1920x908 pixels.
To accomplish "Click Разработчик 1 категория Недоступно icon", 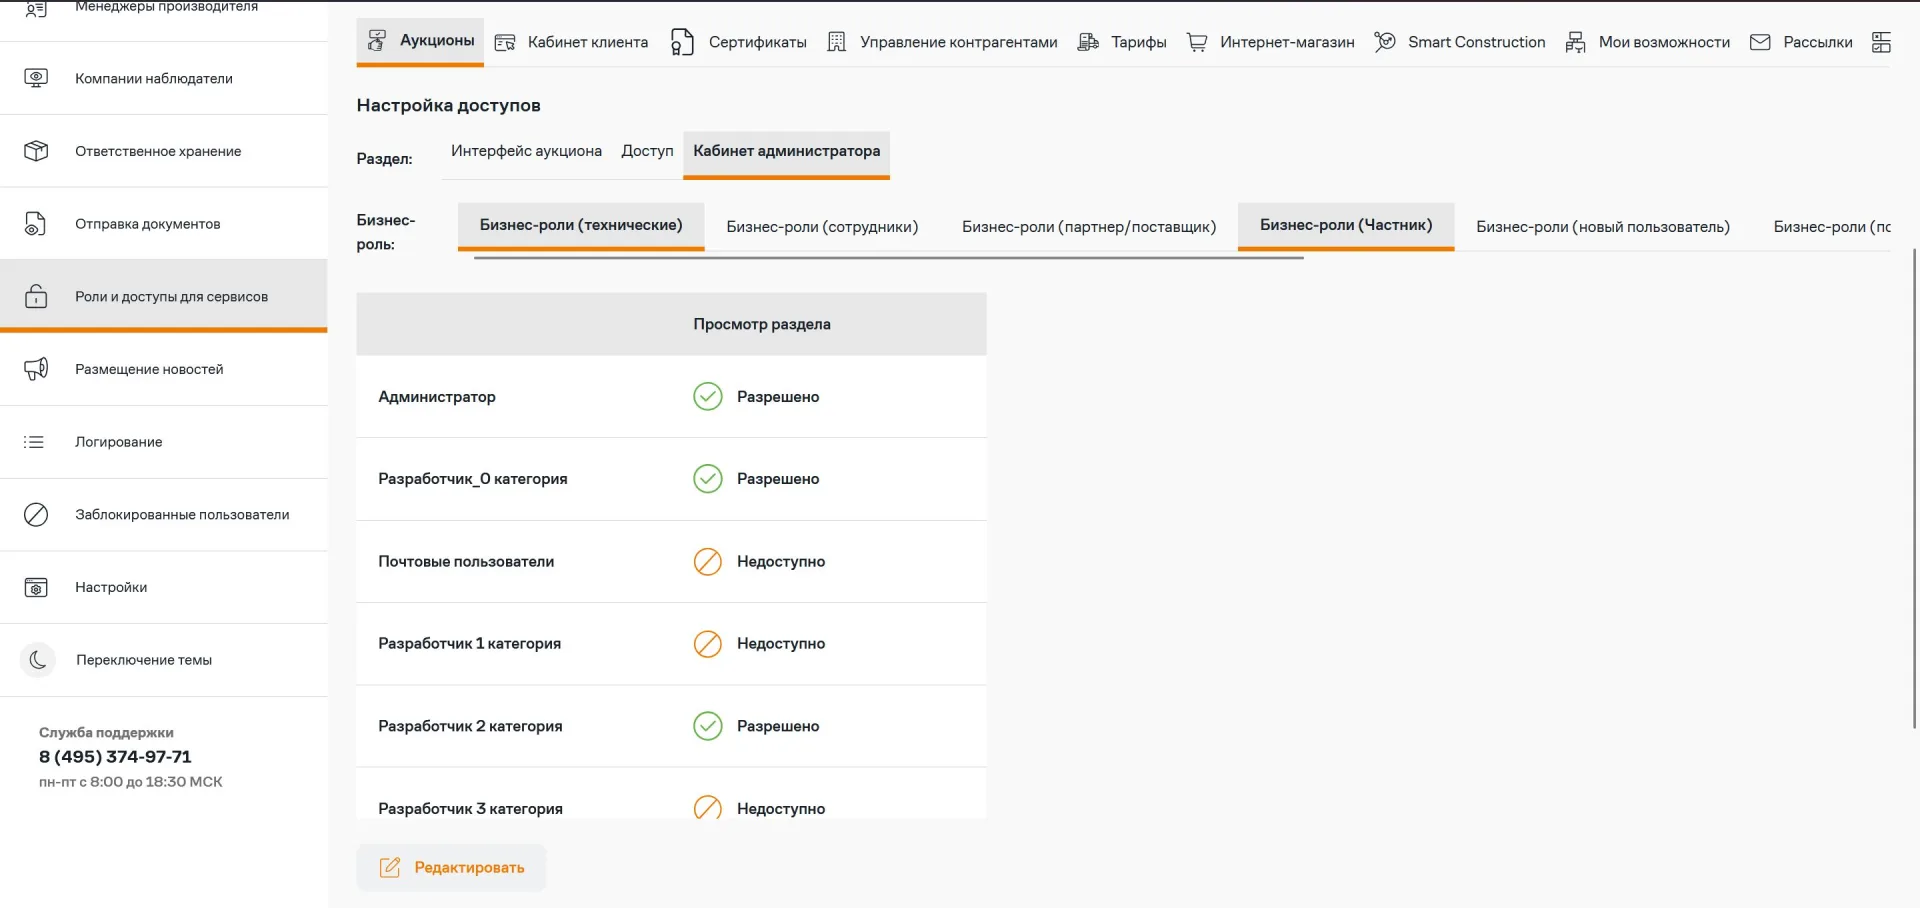I will click(708, 644).
